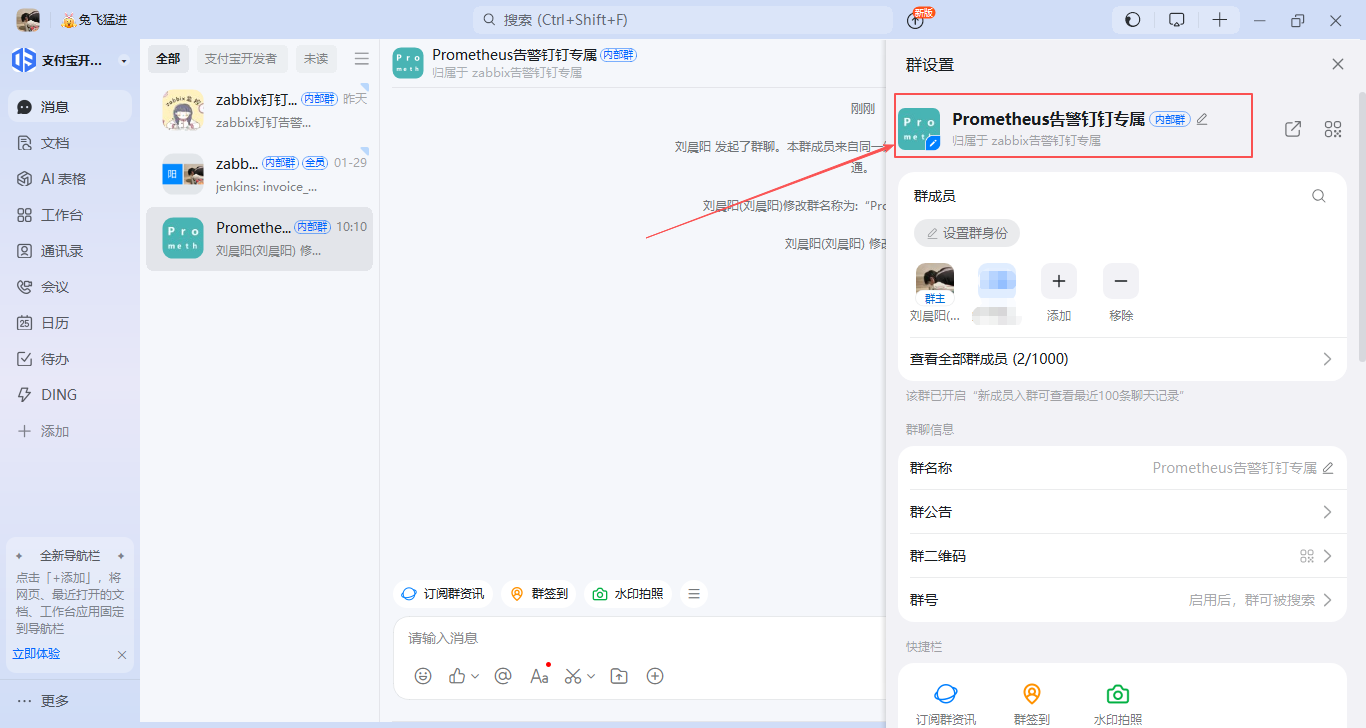
Task: Open the emoji picker in message toolbar
Action: coord(423,676)
